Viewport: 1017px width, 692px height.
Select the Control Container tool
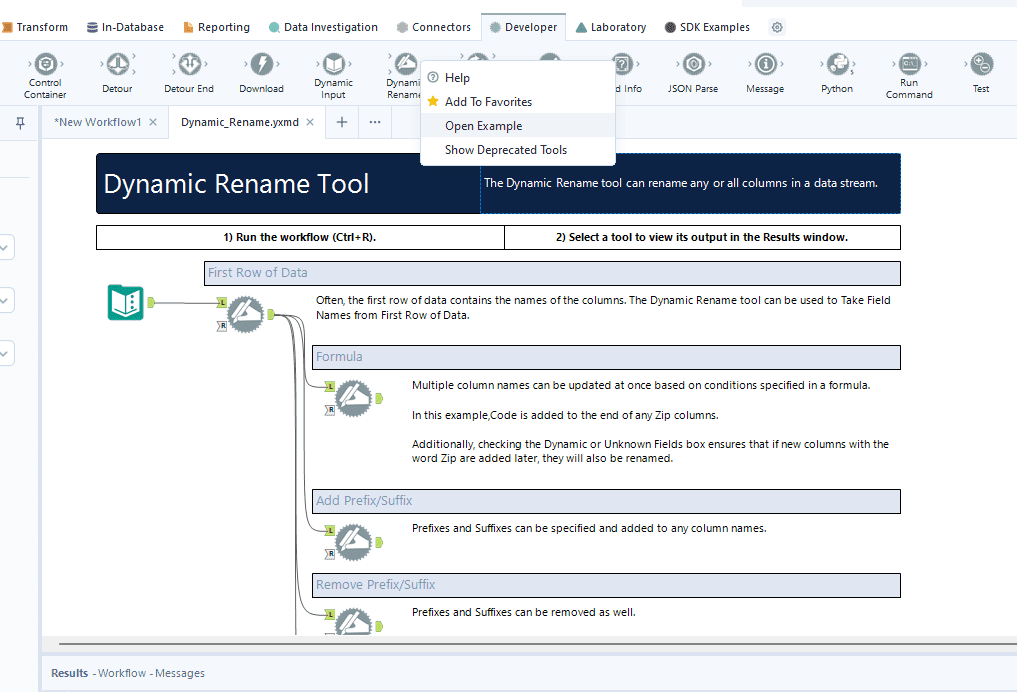45,66
